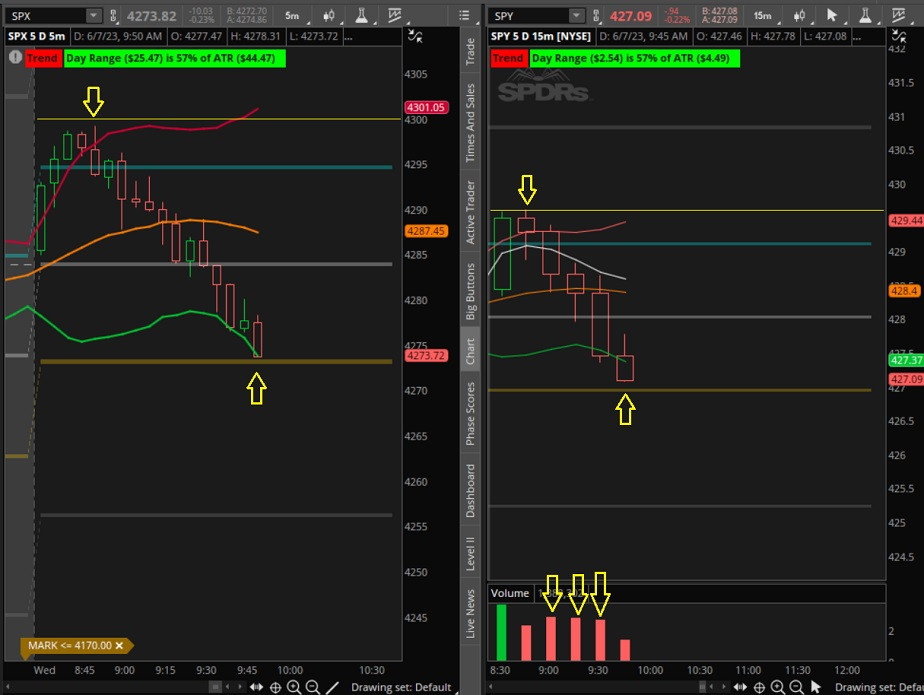924x695 pixels.
Task: Zoom out on the SPY chart
Action: 797,687
